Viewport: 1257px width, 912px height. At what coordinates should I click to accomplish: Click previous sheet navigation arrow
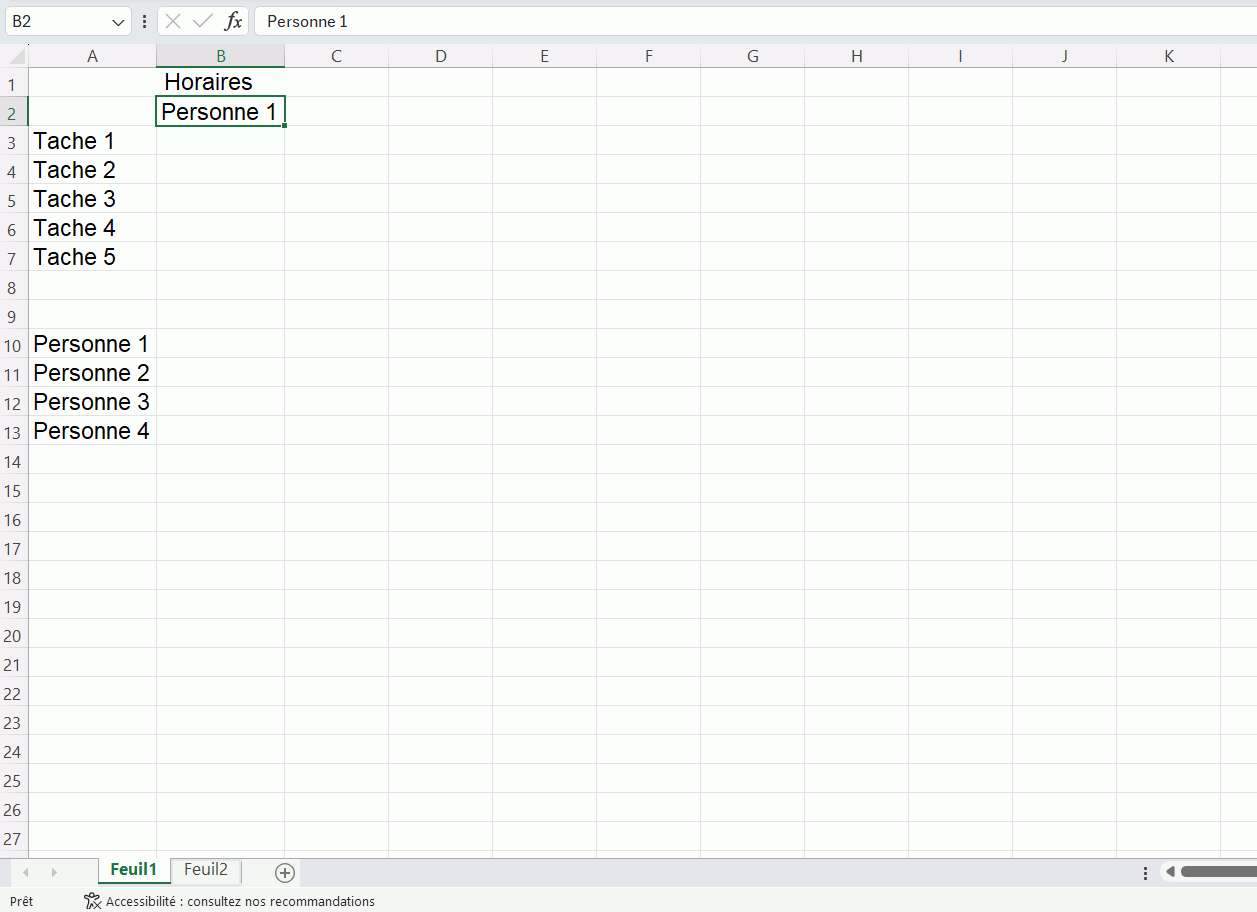26,873
